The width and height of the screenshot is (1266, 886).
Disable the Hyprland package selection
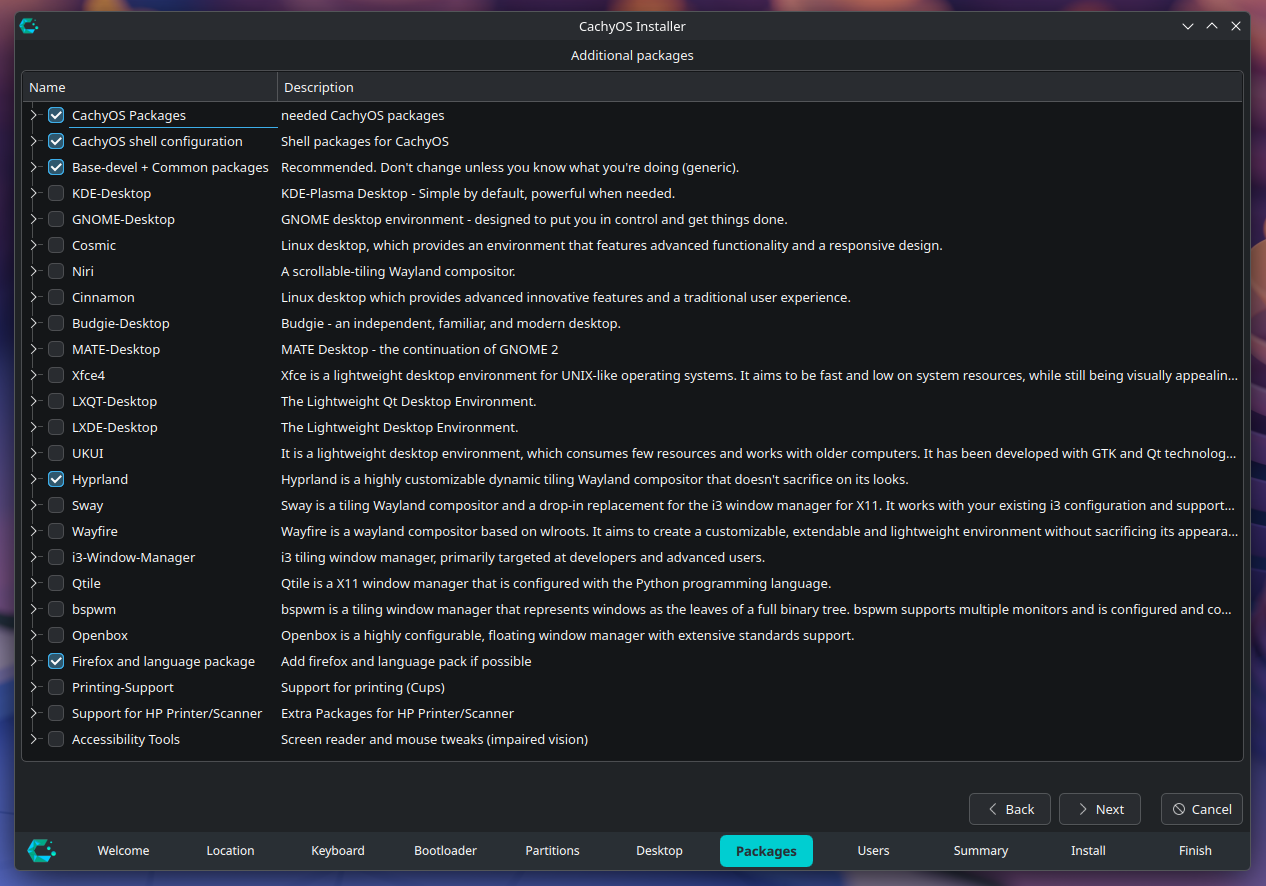(55, 479)
